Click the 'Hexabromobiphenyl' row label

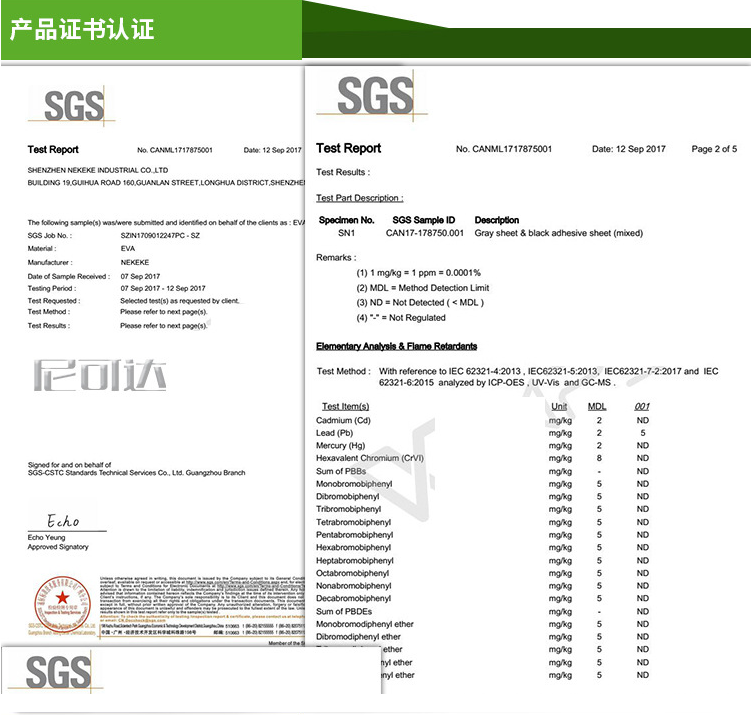tap(353, 547)
